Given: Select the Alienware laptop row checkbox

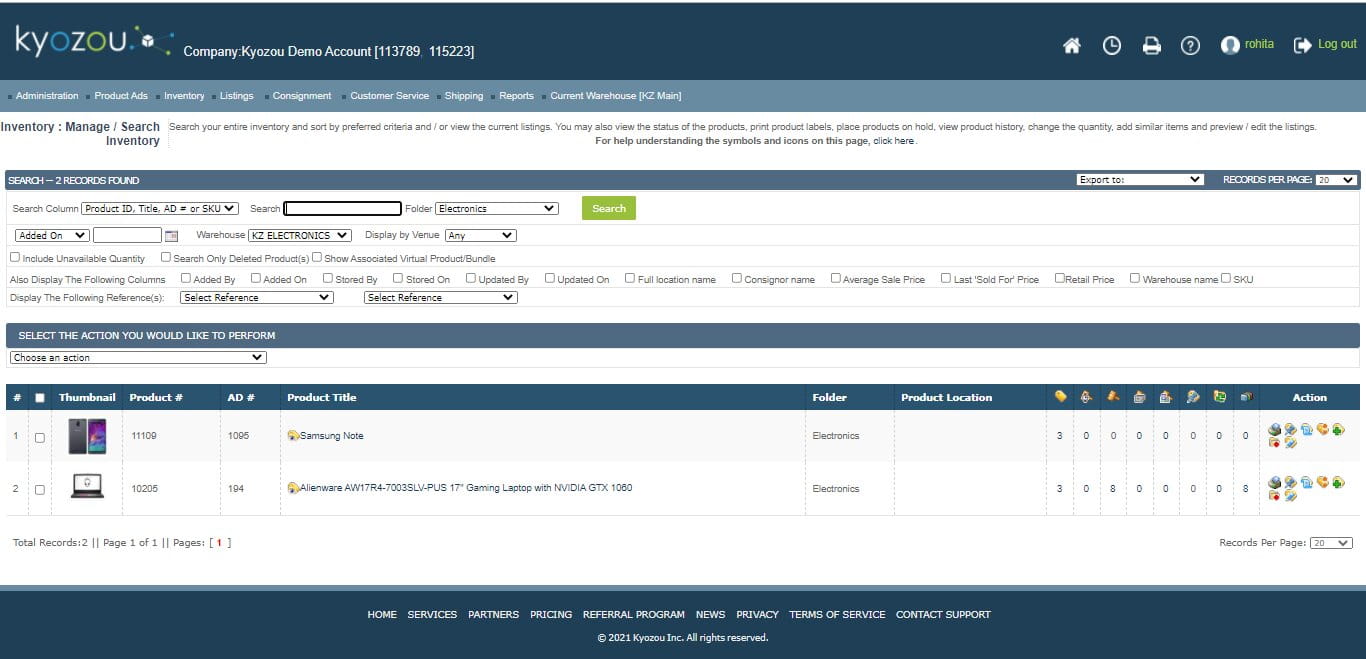Looking at the screenshot, I should (x=40, y=489).
